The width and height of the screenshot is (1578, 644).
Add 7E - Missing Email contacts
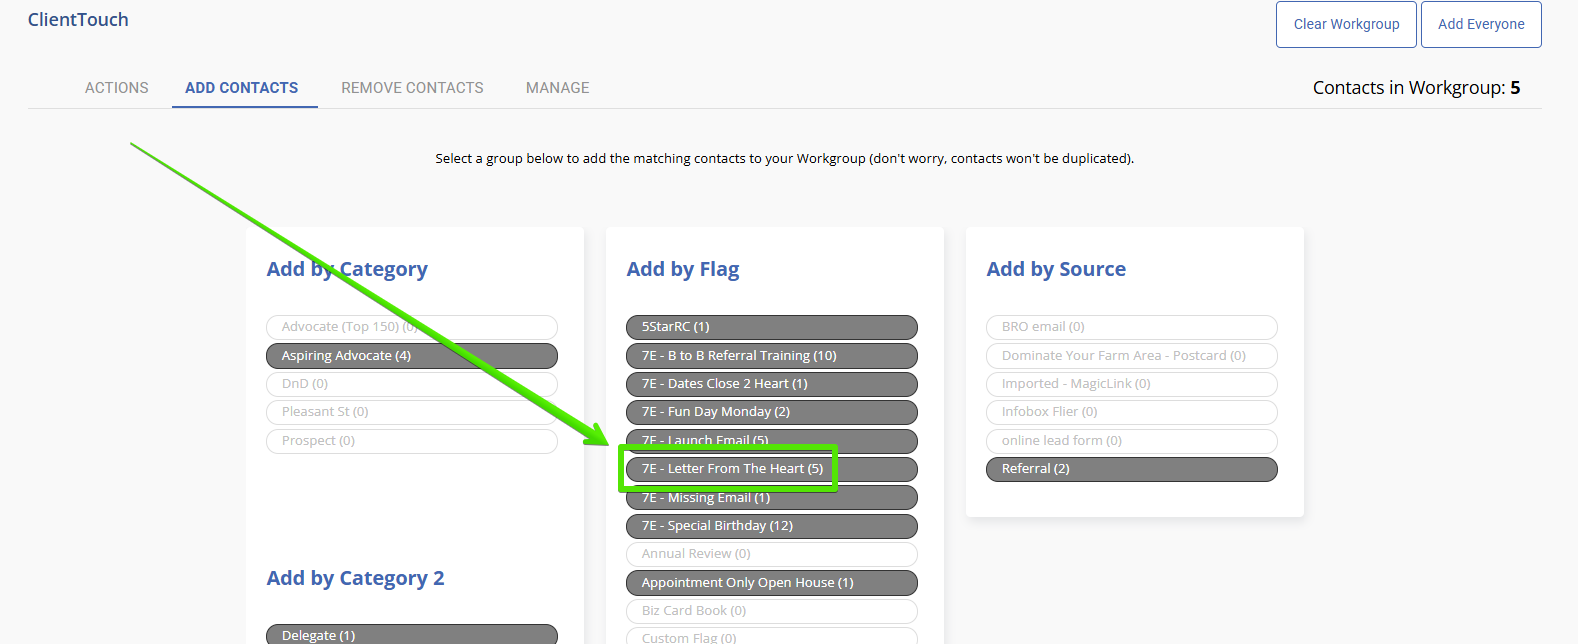click(x=771, y=498)
